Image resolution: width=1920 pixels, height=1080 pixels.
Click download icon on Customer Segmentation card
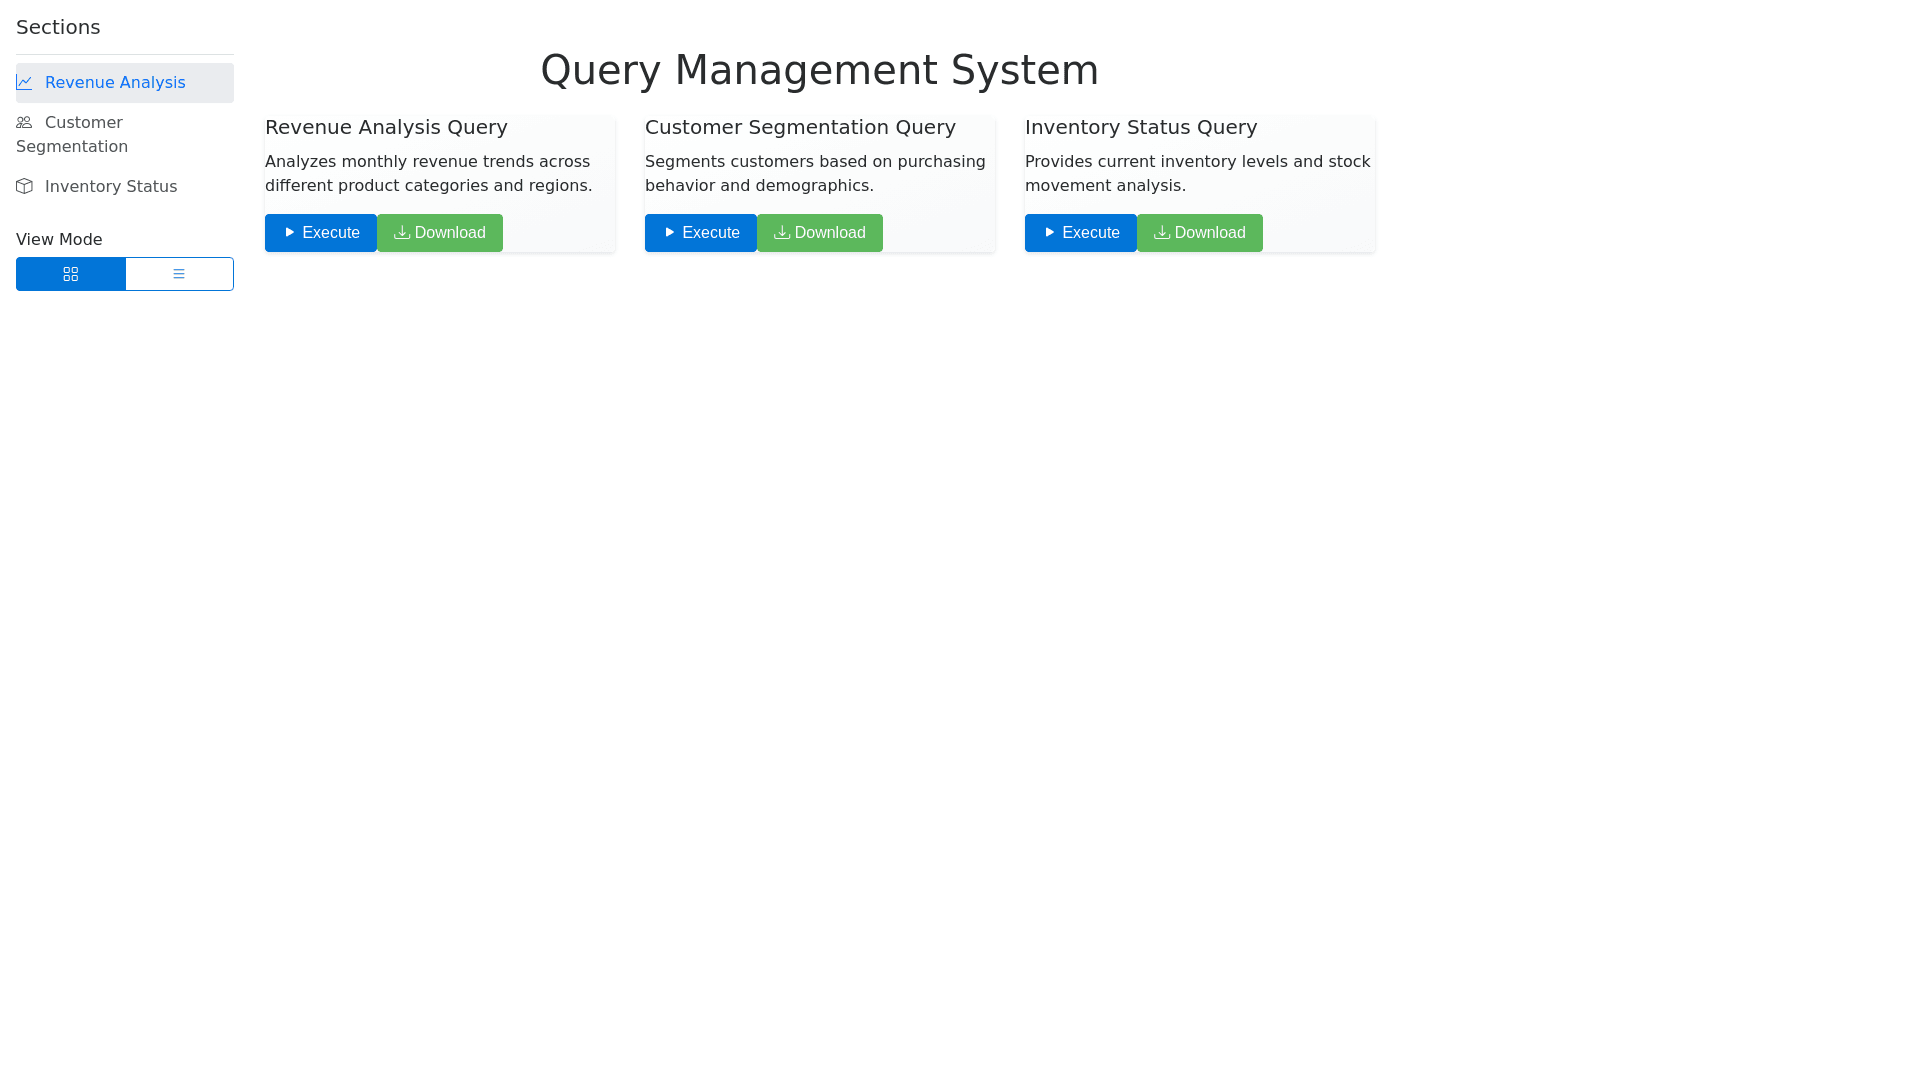782,233
